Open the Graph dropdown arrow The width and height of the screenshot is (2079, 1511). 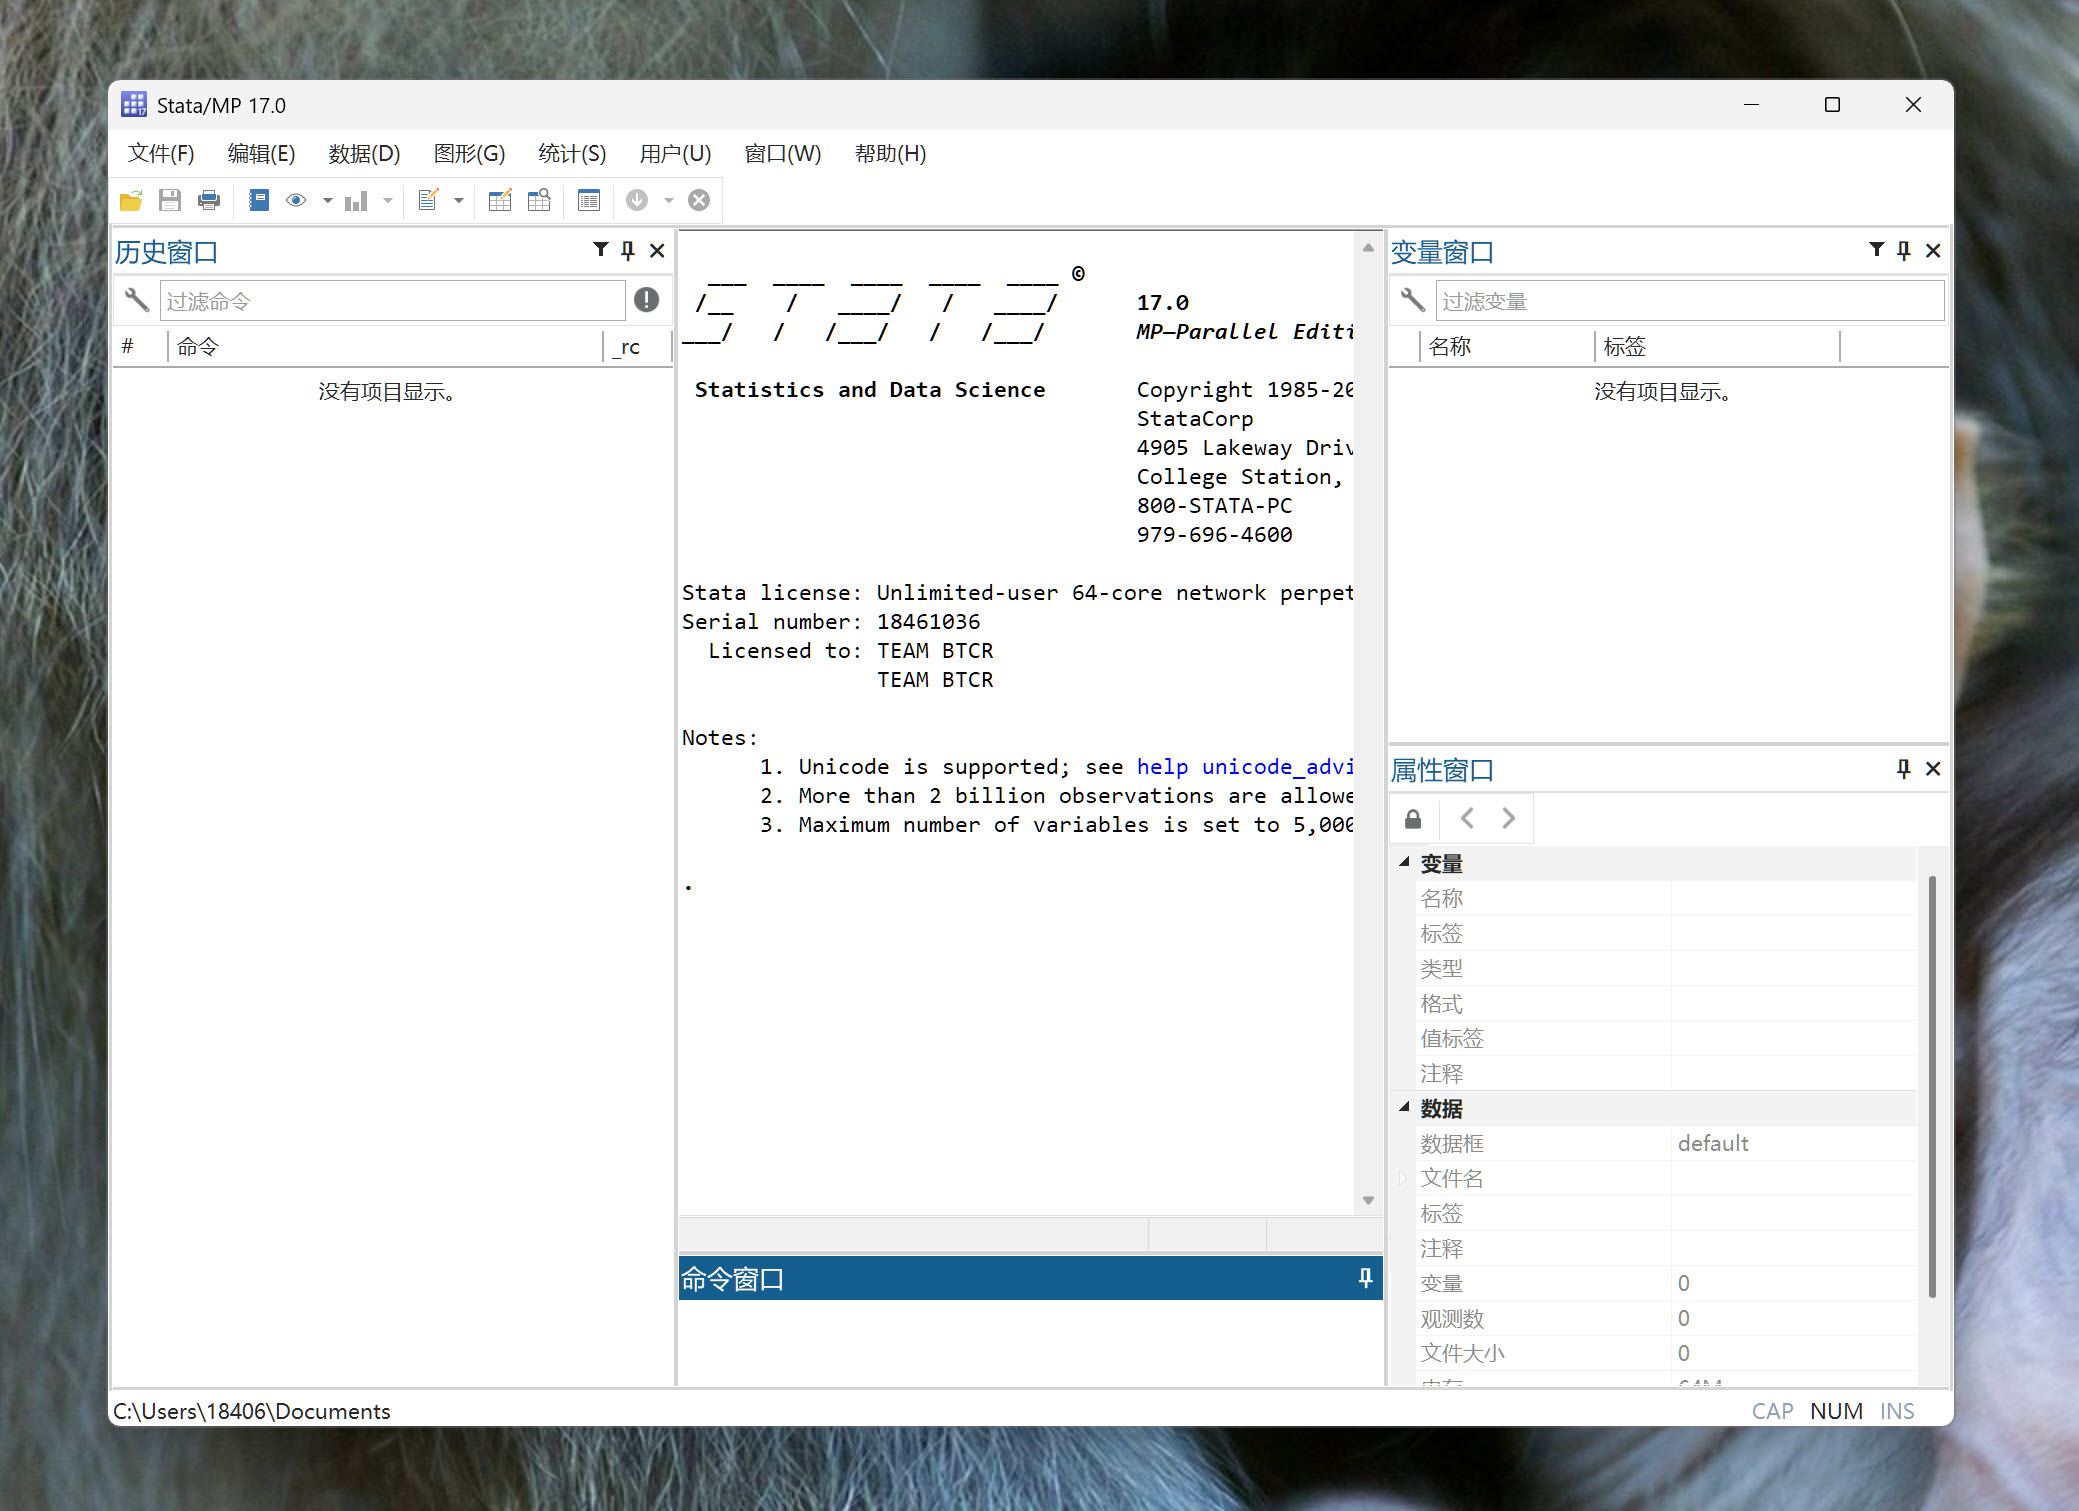[x=388, y=201]
